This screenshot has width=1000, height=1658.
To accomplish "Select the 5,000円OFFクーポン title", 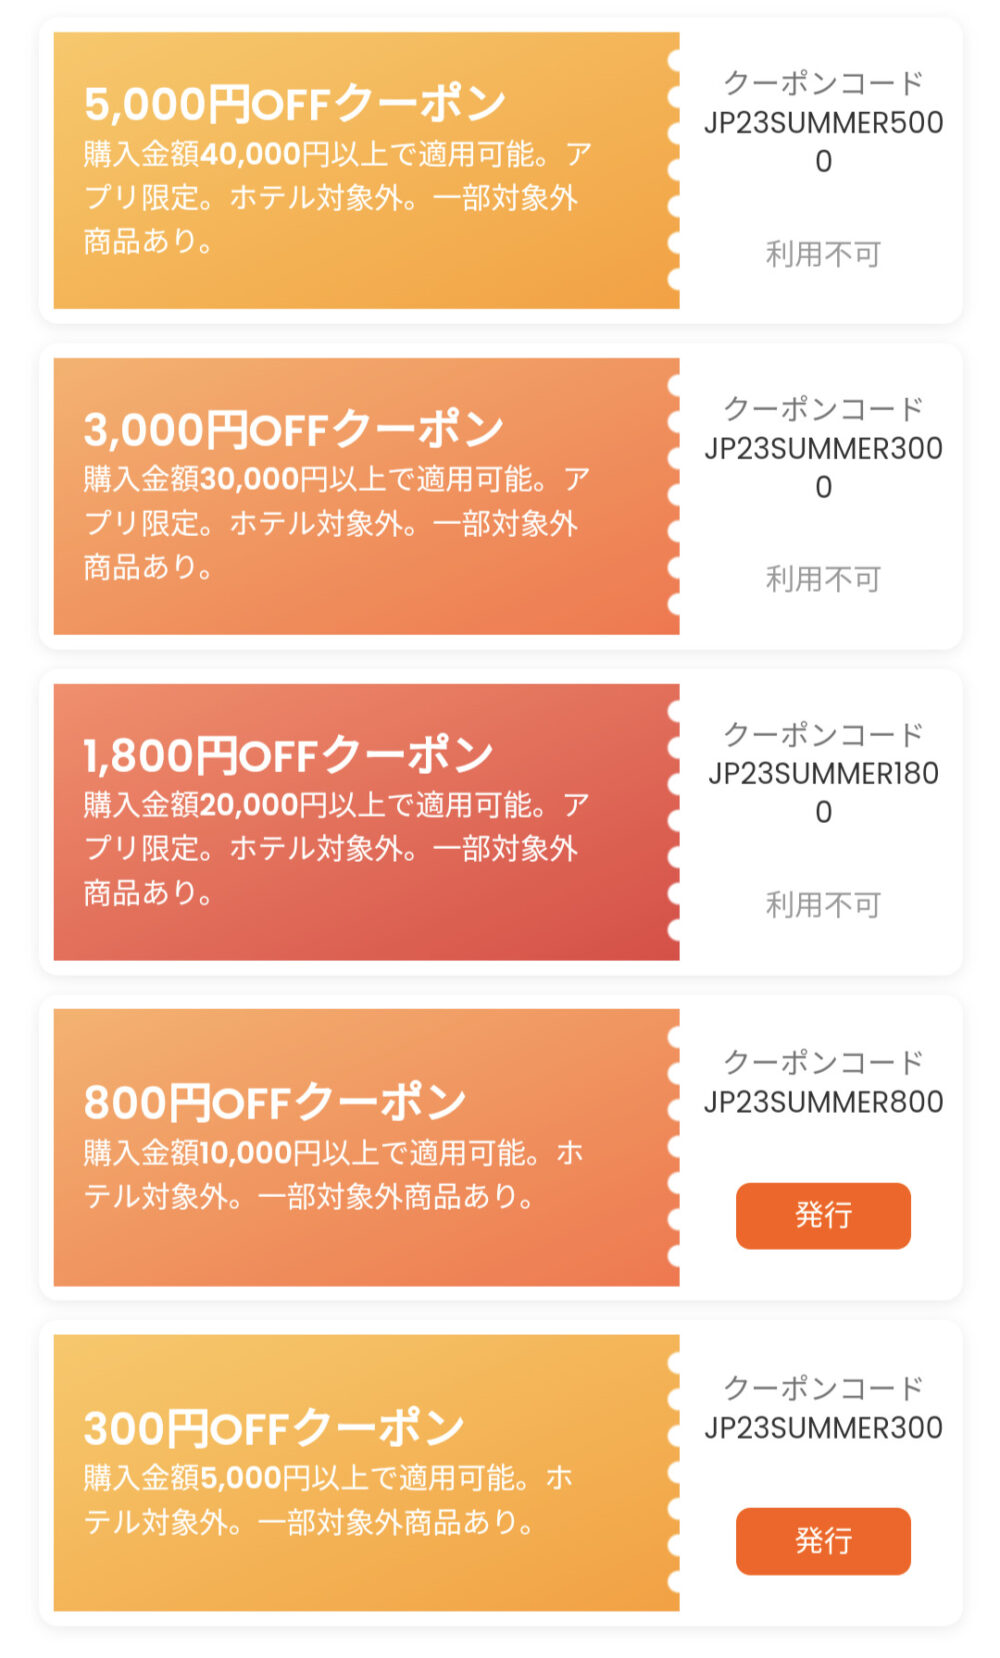I will point(295,104).
